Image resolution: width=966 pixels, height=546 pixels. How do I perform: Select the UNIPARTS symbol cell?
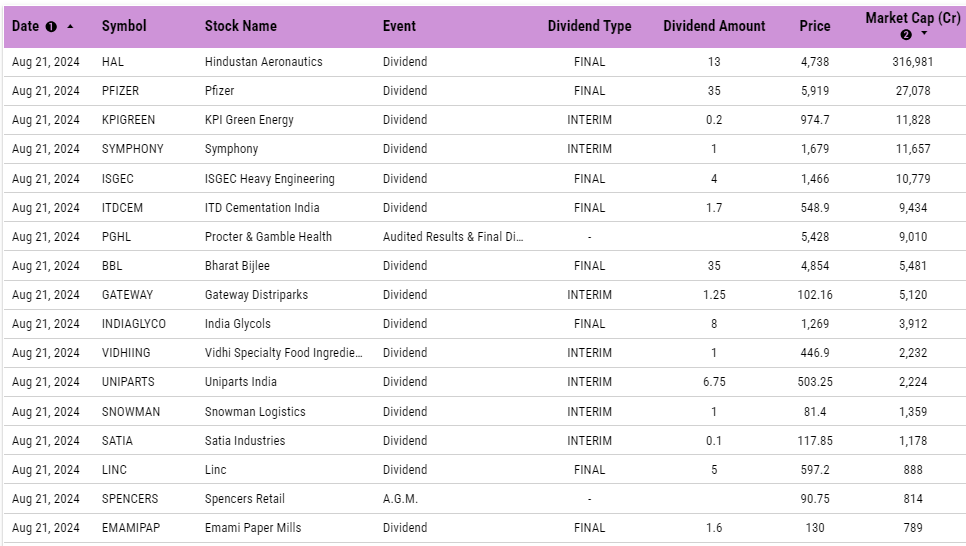coord(128,381)
